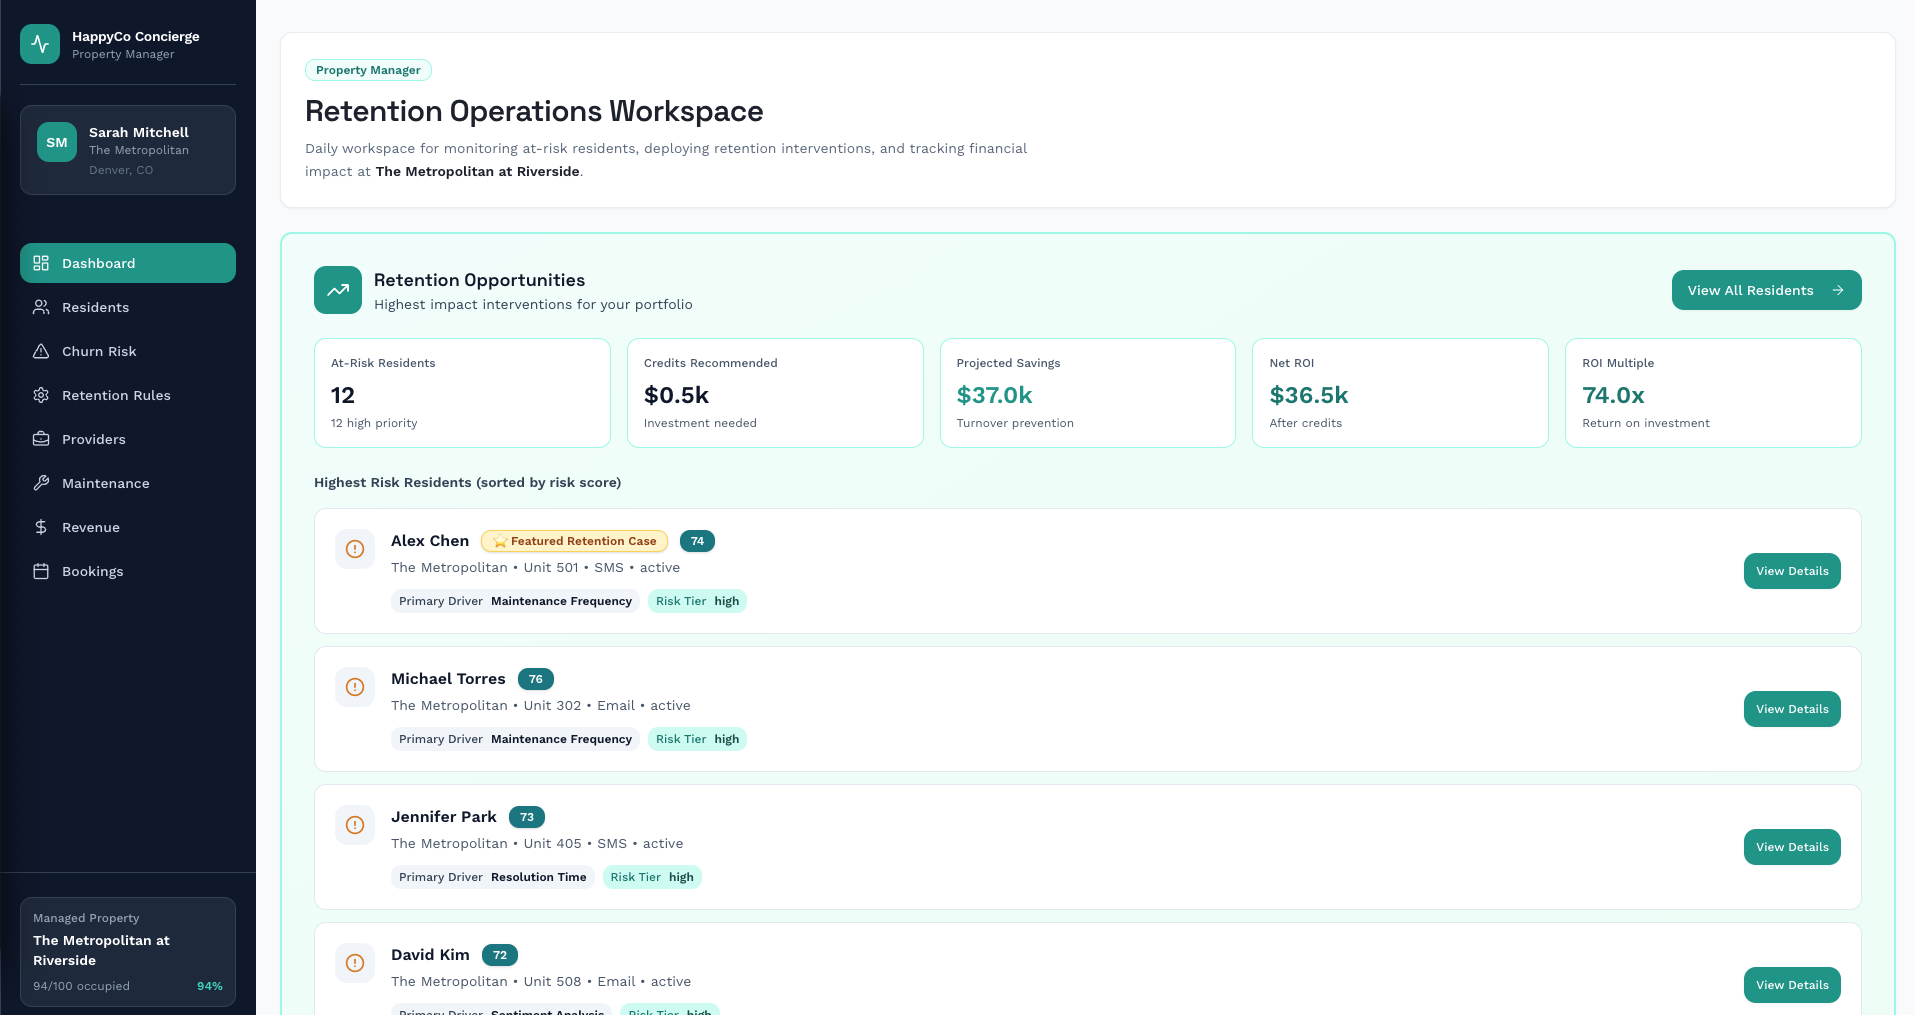Click the Retention Operations Workspace title

coord(534,111)
